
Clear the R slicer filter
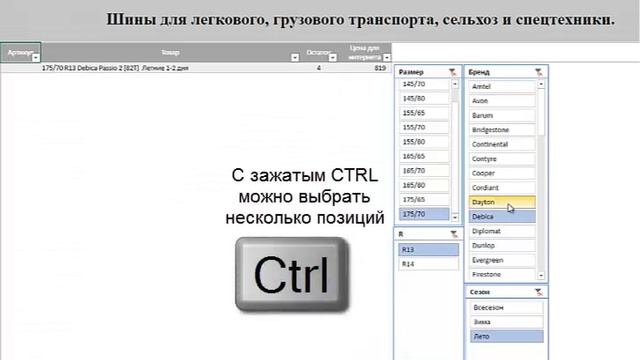454,234
